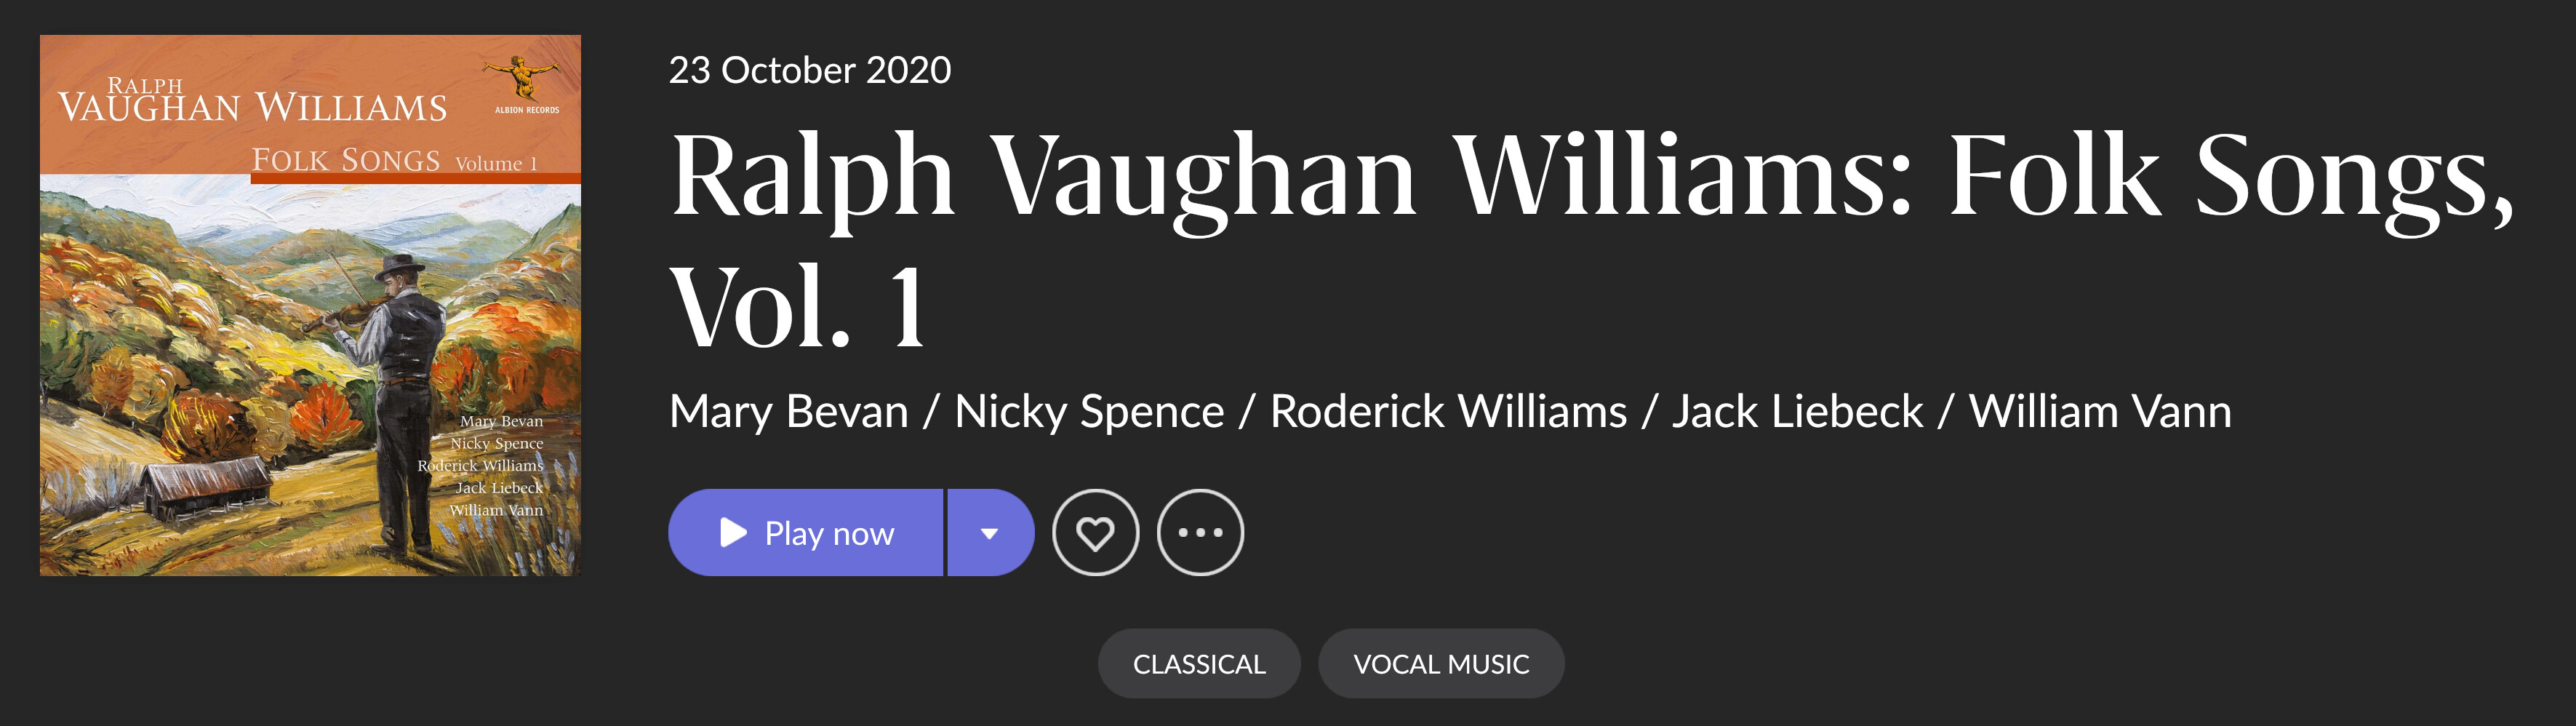Image resolution: width=2576 pixels, height=726 pixels.
Task: Open the three-dots more options menu
Action: click(x=1200, y=532)
